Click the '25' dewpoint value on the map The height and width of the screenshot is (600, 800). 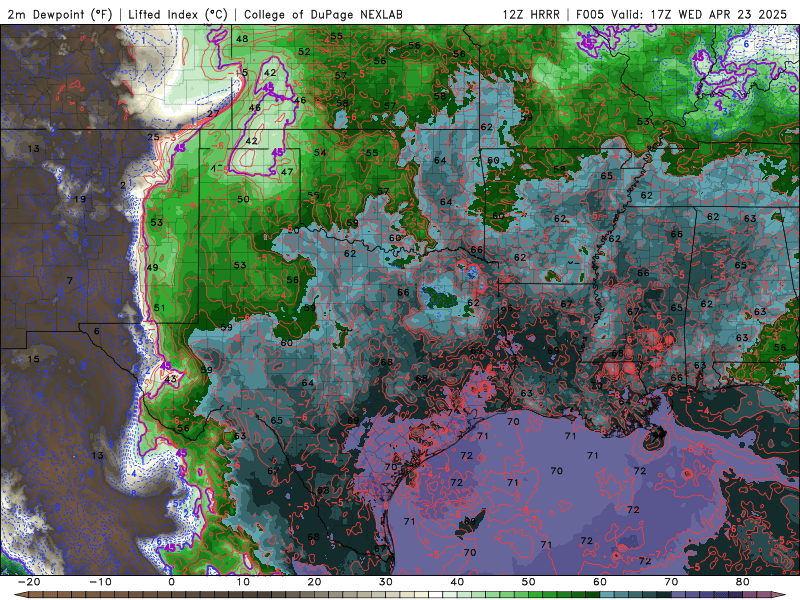pos(153,137)
